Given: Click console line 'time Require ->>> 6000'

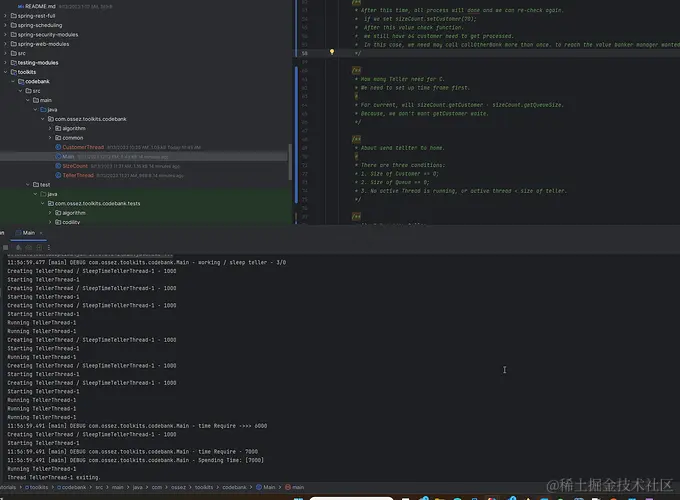Looking at the screenshot, I should point(137,426).
